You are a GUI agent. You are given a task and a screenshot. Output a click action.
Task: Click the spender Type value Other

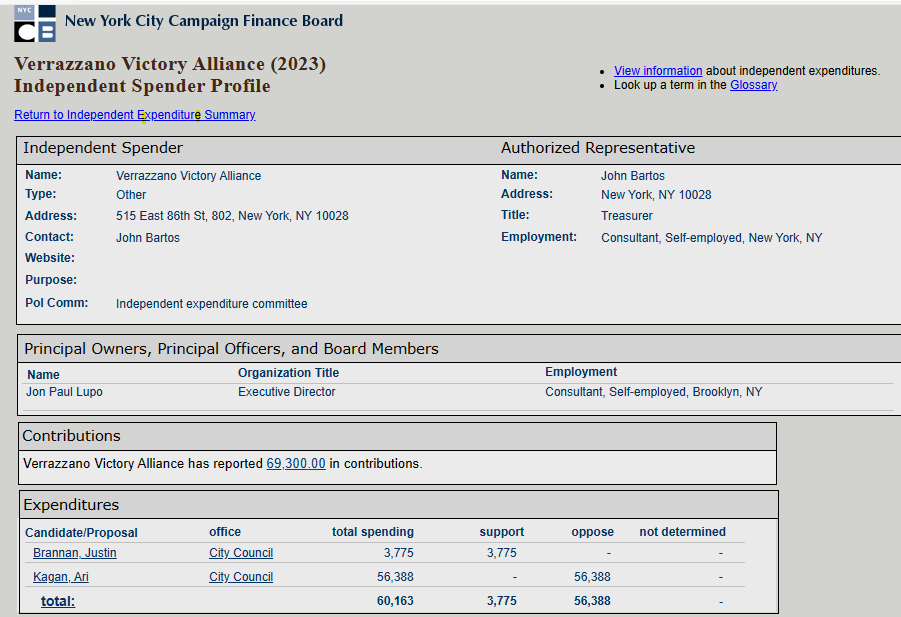pyautogui.click(x=131, y=195)
